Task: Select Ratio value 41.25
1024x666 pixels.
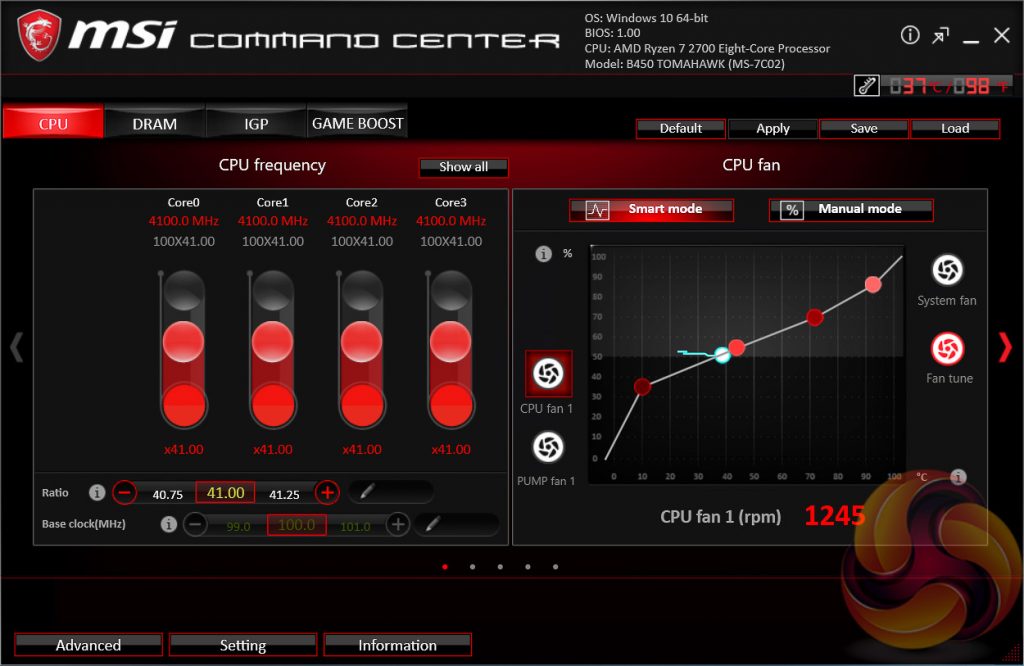Action: point(284,494)
